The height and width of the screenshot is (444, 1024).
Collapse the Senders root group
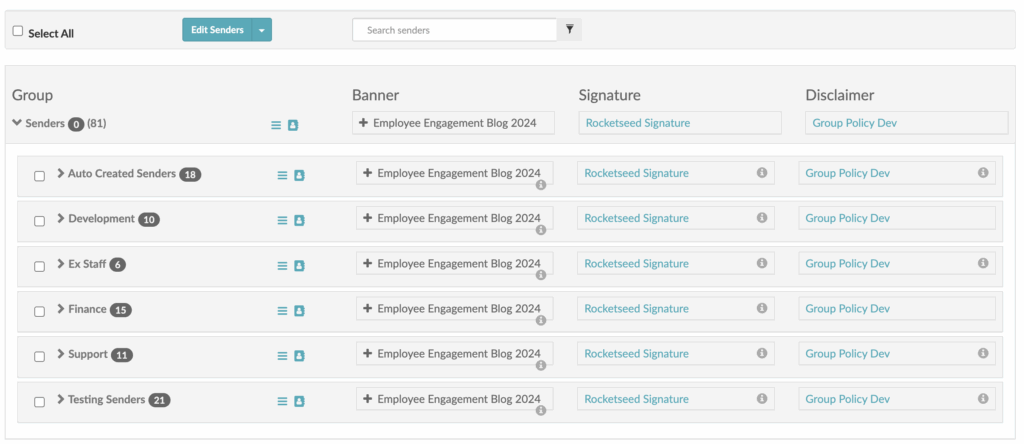pos(17,123)
